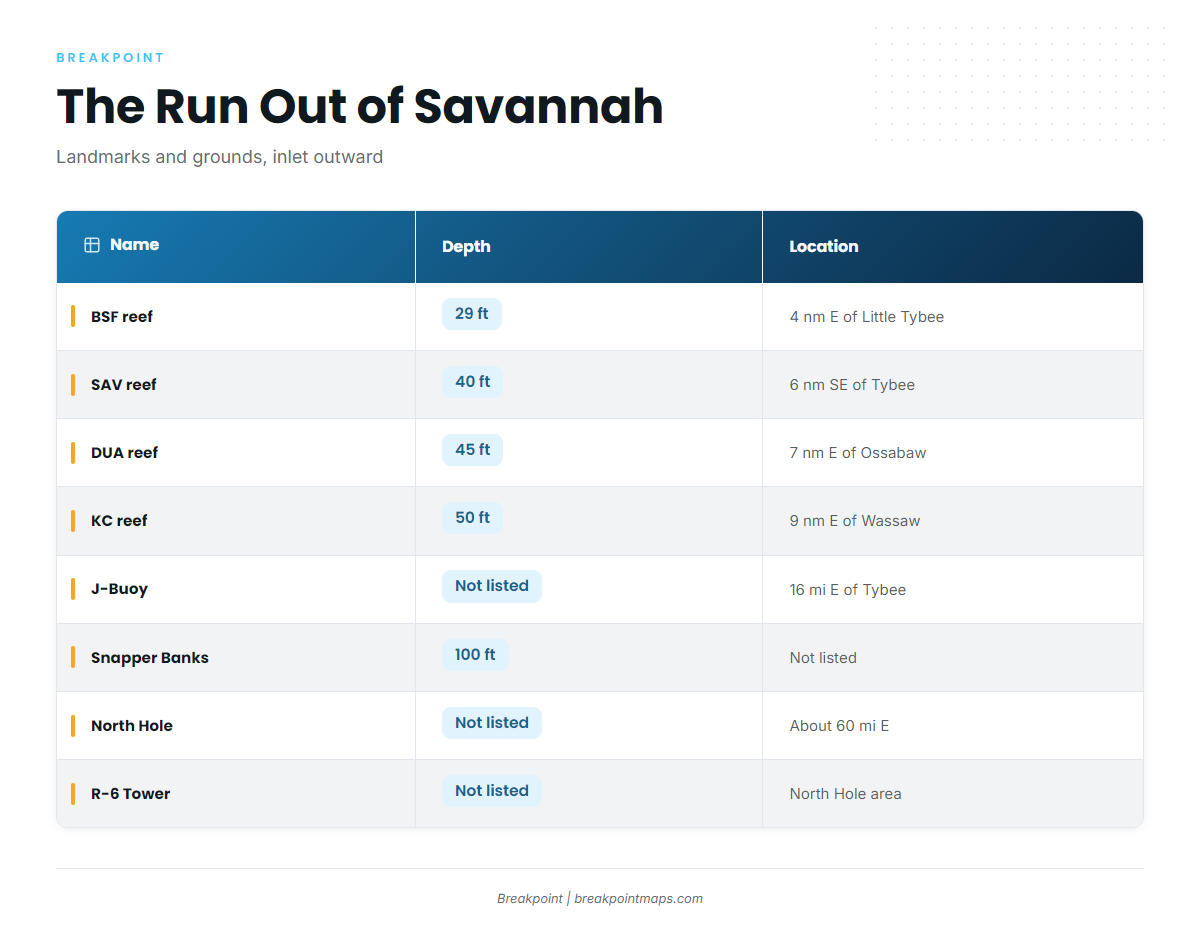
Task: Click the subtitle Landmarks and grounds, inlet outward
Action: point(220,157)
